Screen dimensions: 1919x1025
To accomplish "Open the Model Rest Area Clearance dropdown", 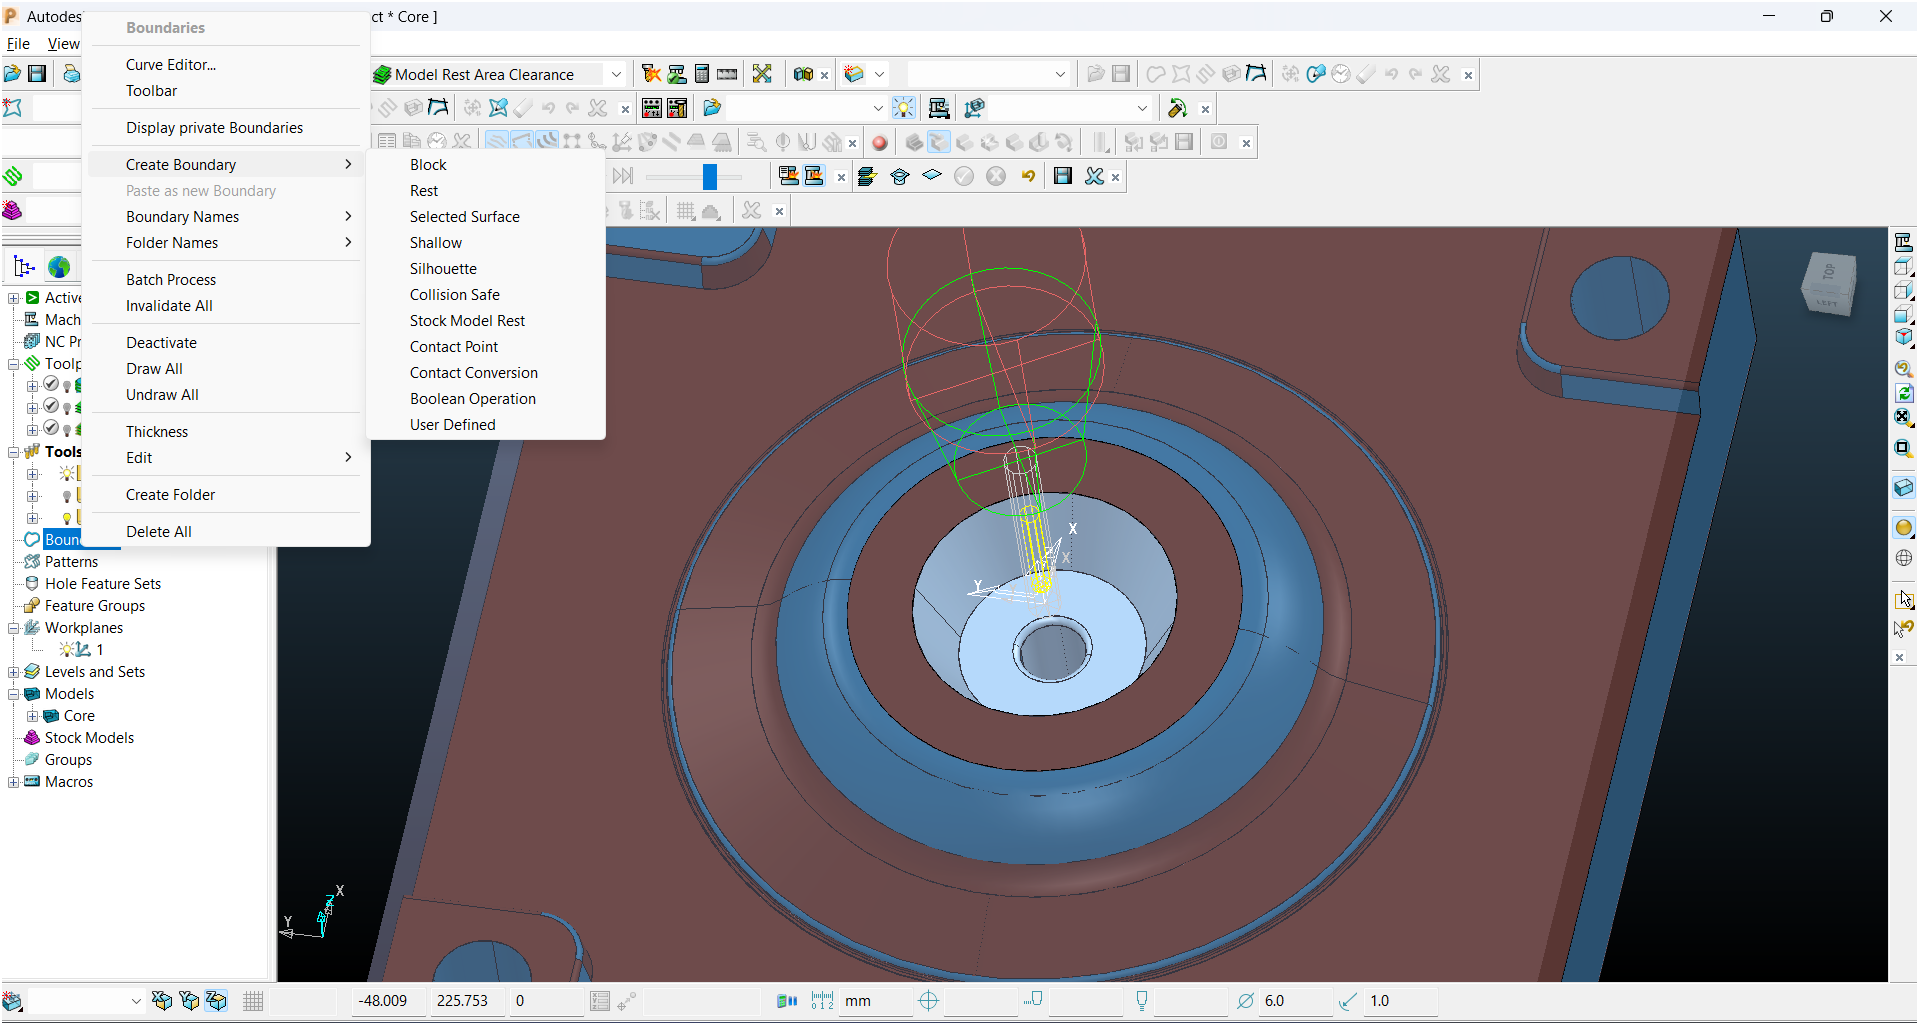I will click(x=616, y=75).
